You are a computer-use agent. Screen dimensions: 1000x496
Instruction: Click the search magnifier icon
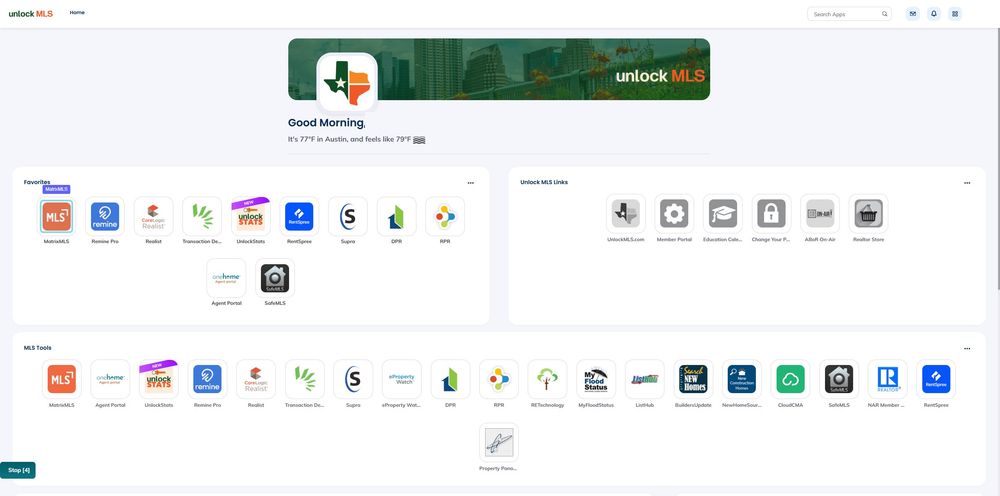point(885,14)
